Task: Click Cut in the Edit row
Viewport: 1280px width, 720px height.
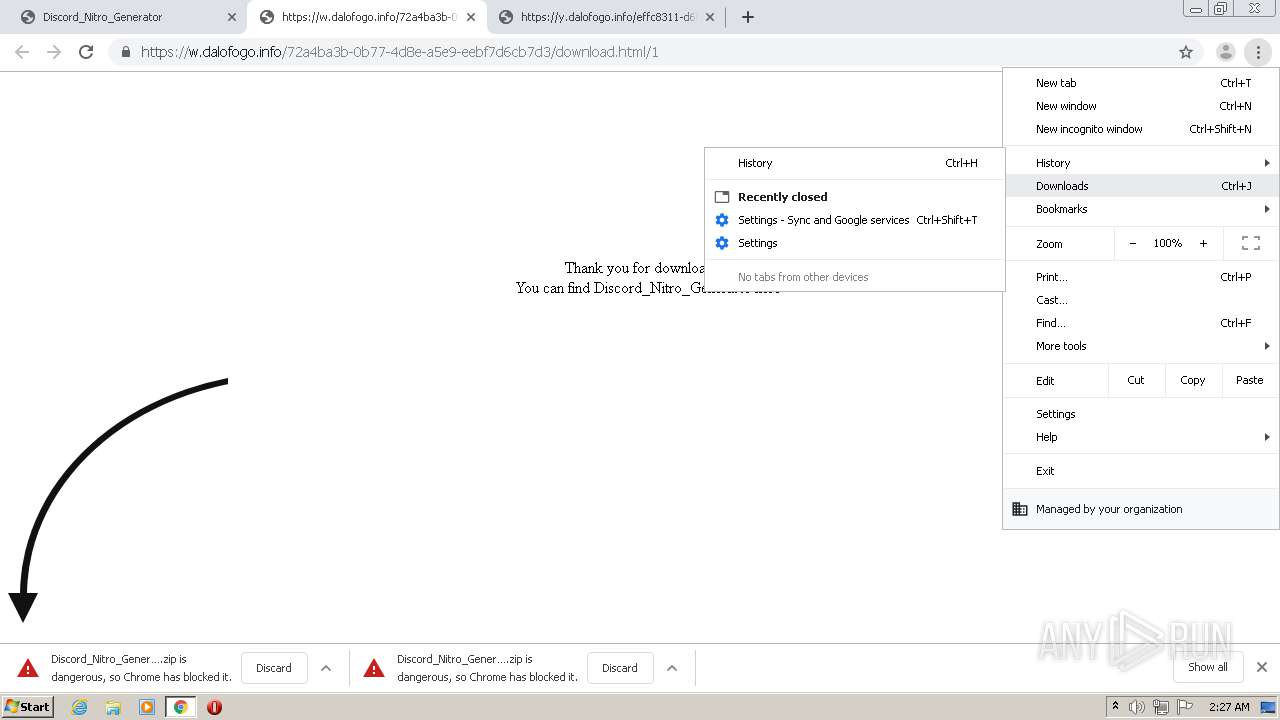Action: click(x=1136, y=380)
